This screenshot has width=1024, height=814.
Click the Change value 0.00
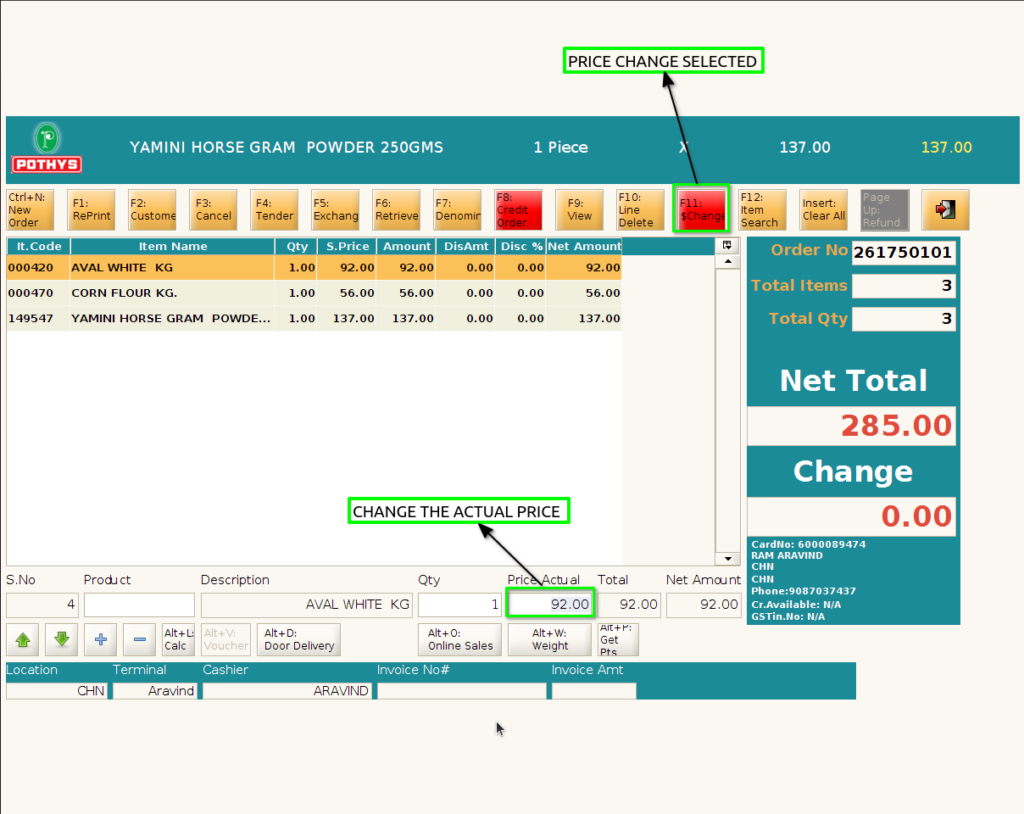[x=852, y=517]
